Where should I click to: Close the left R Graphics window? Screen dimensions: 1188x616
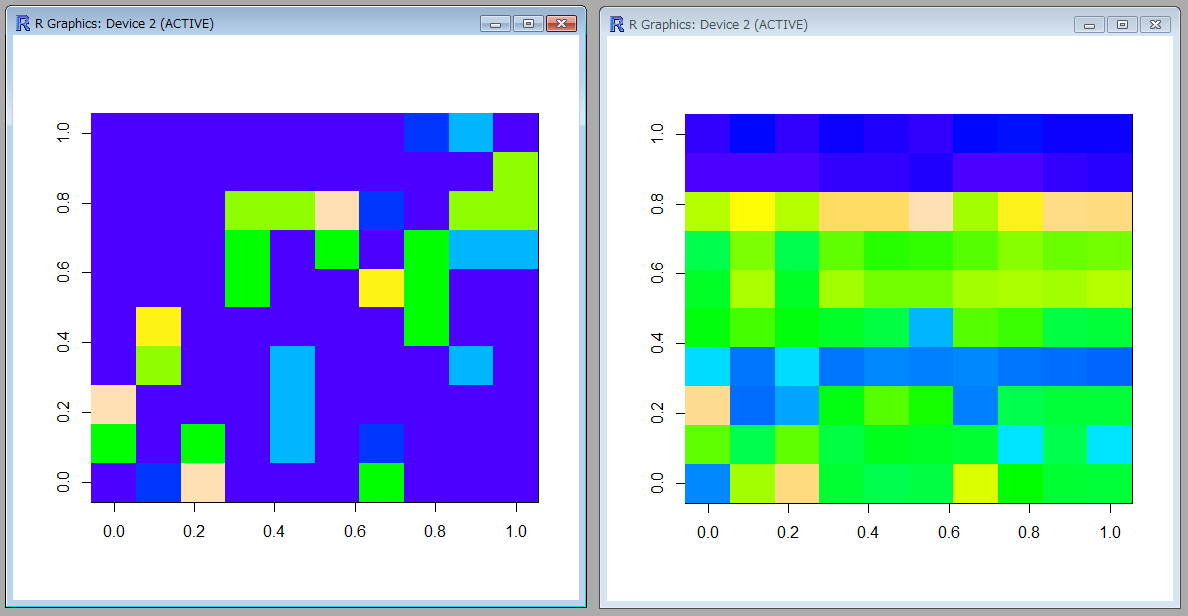click(x=562, y=24)
